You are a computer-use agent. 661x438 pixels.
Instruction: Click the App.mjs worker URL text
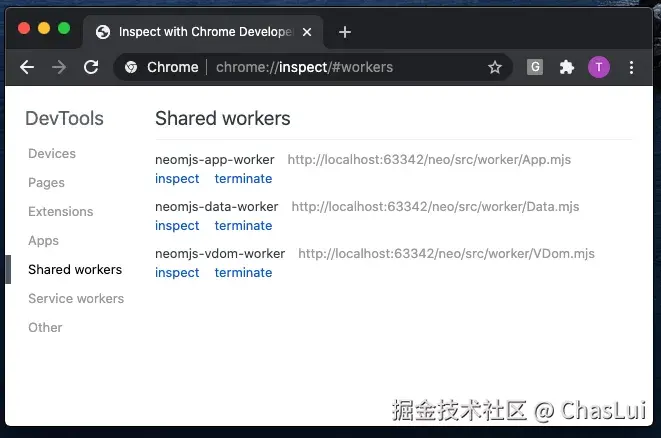(x=429, y=160)
